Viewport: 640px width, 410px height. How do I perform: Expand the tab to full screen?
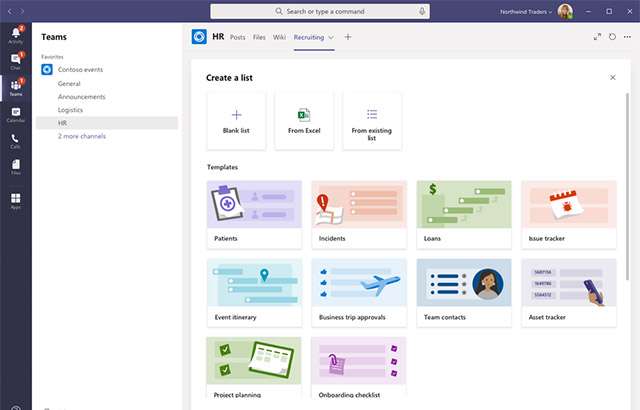[x=597, y=37]
